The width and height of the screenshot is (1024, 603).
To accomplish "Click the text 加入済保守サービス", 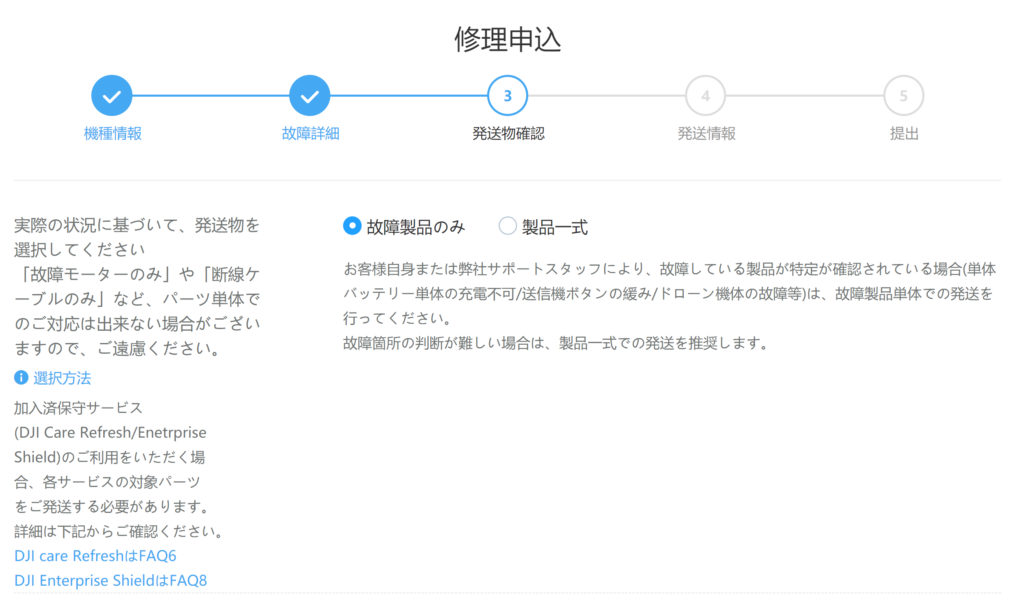I will pyautogui.click(x=78, y=408).
